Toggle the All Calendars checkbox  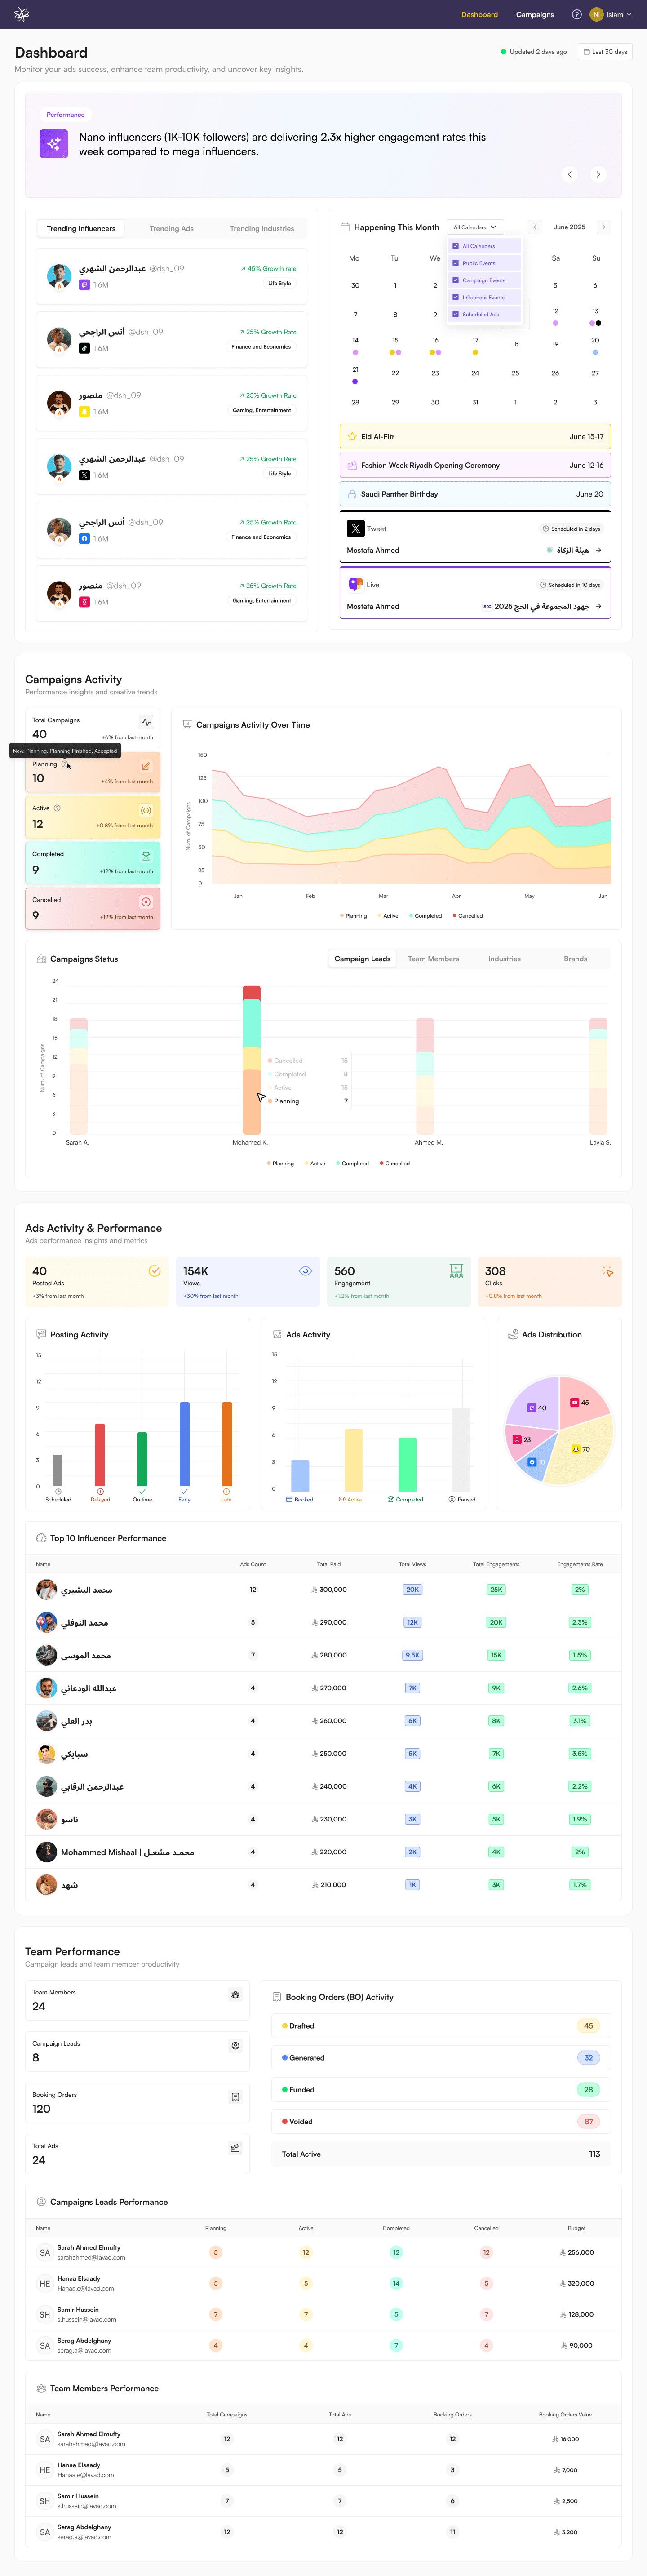point(456,246)
